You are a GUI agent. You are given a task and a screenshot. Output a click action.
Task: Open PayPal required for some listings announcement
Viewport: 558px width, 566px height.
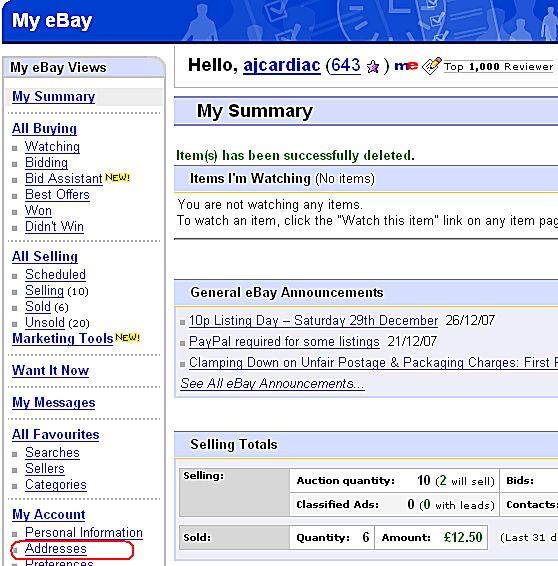[x=284, y=342]
